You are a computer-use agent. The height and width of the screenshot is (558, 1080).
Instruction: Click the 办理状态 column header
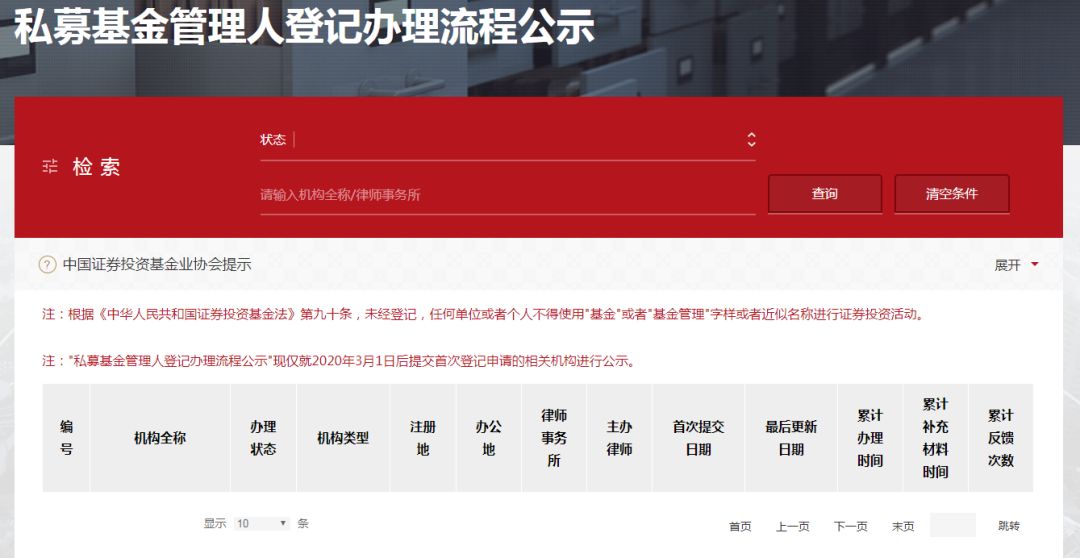tap(263, 438)
